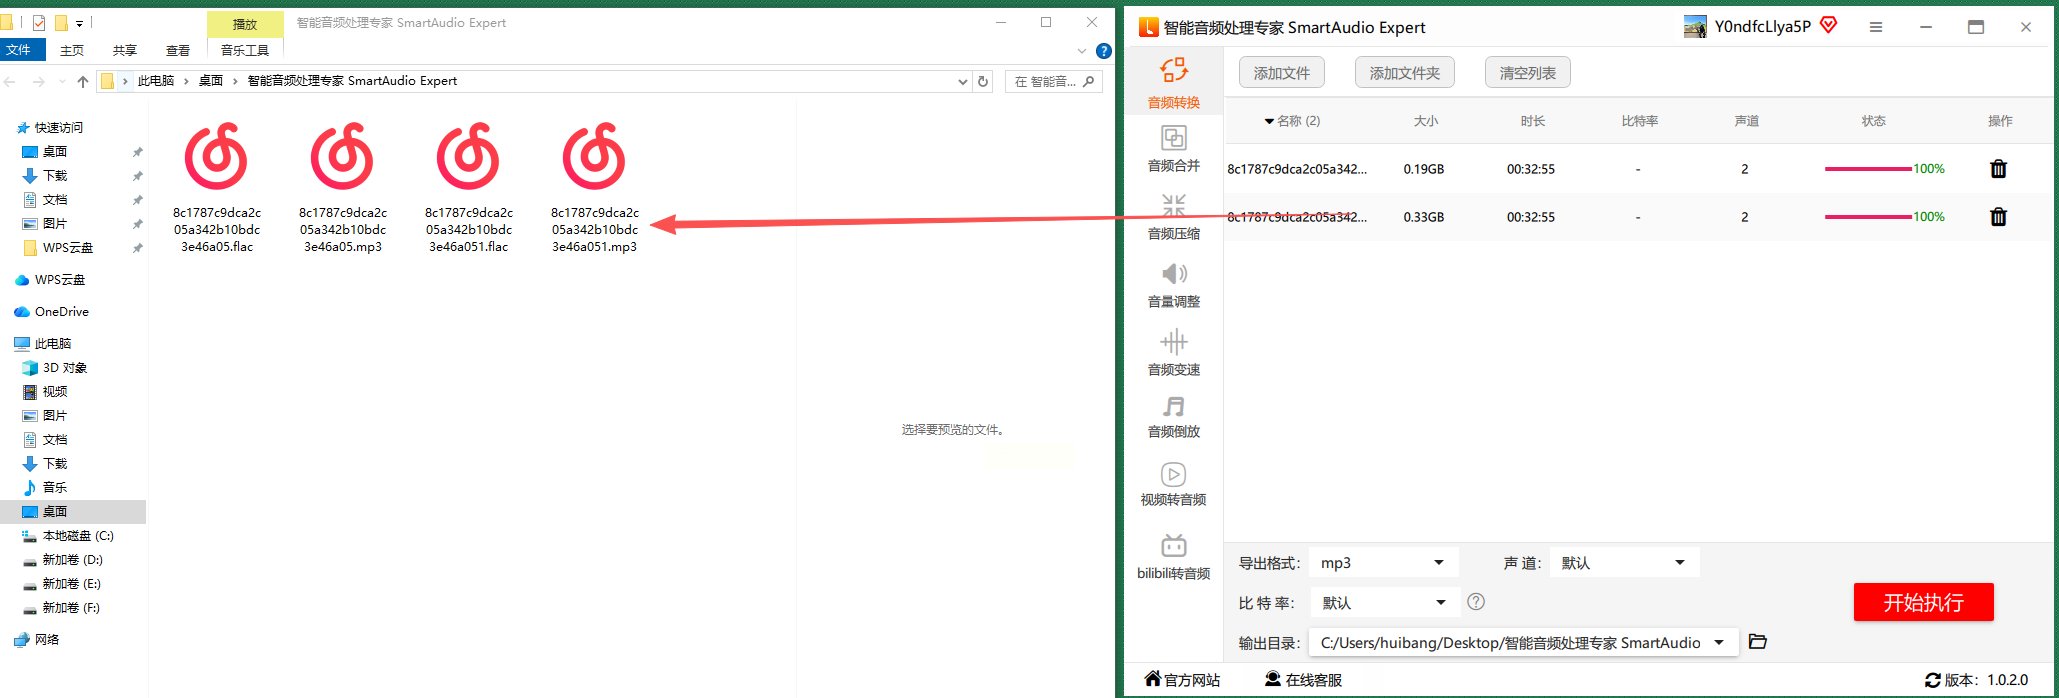Open SmartAudio hamburger menu
The width and height of the screenshot is (2059, 698).
click(1876, 27)
